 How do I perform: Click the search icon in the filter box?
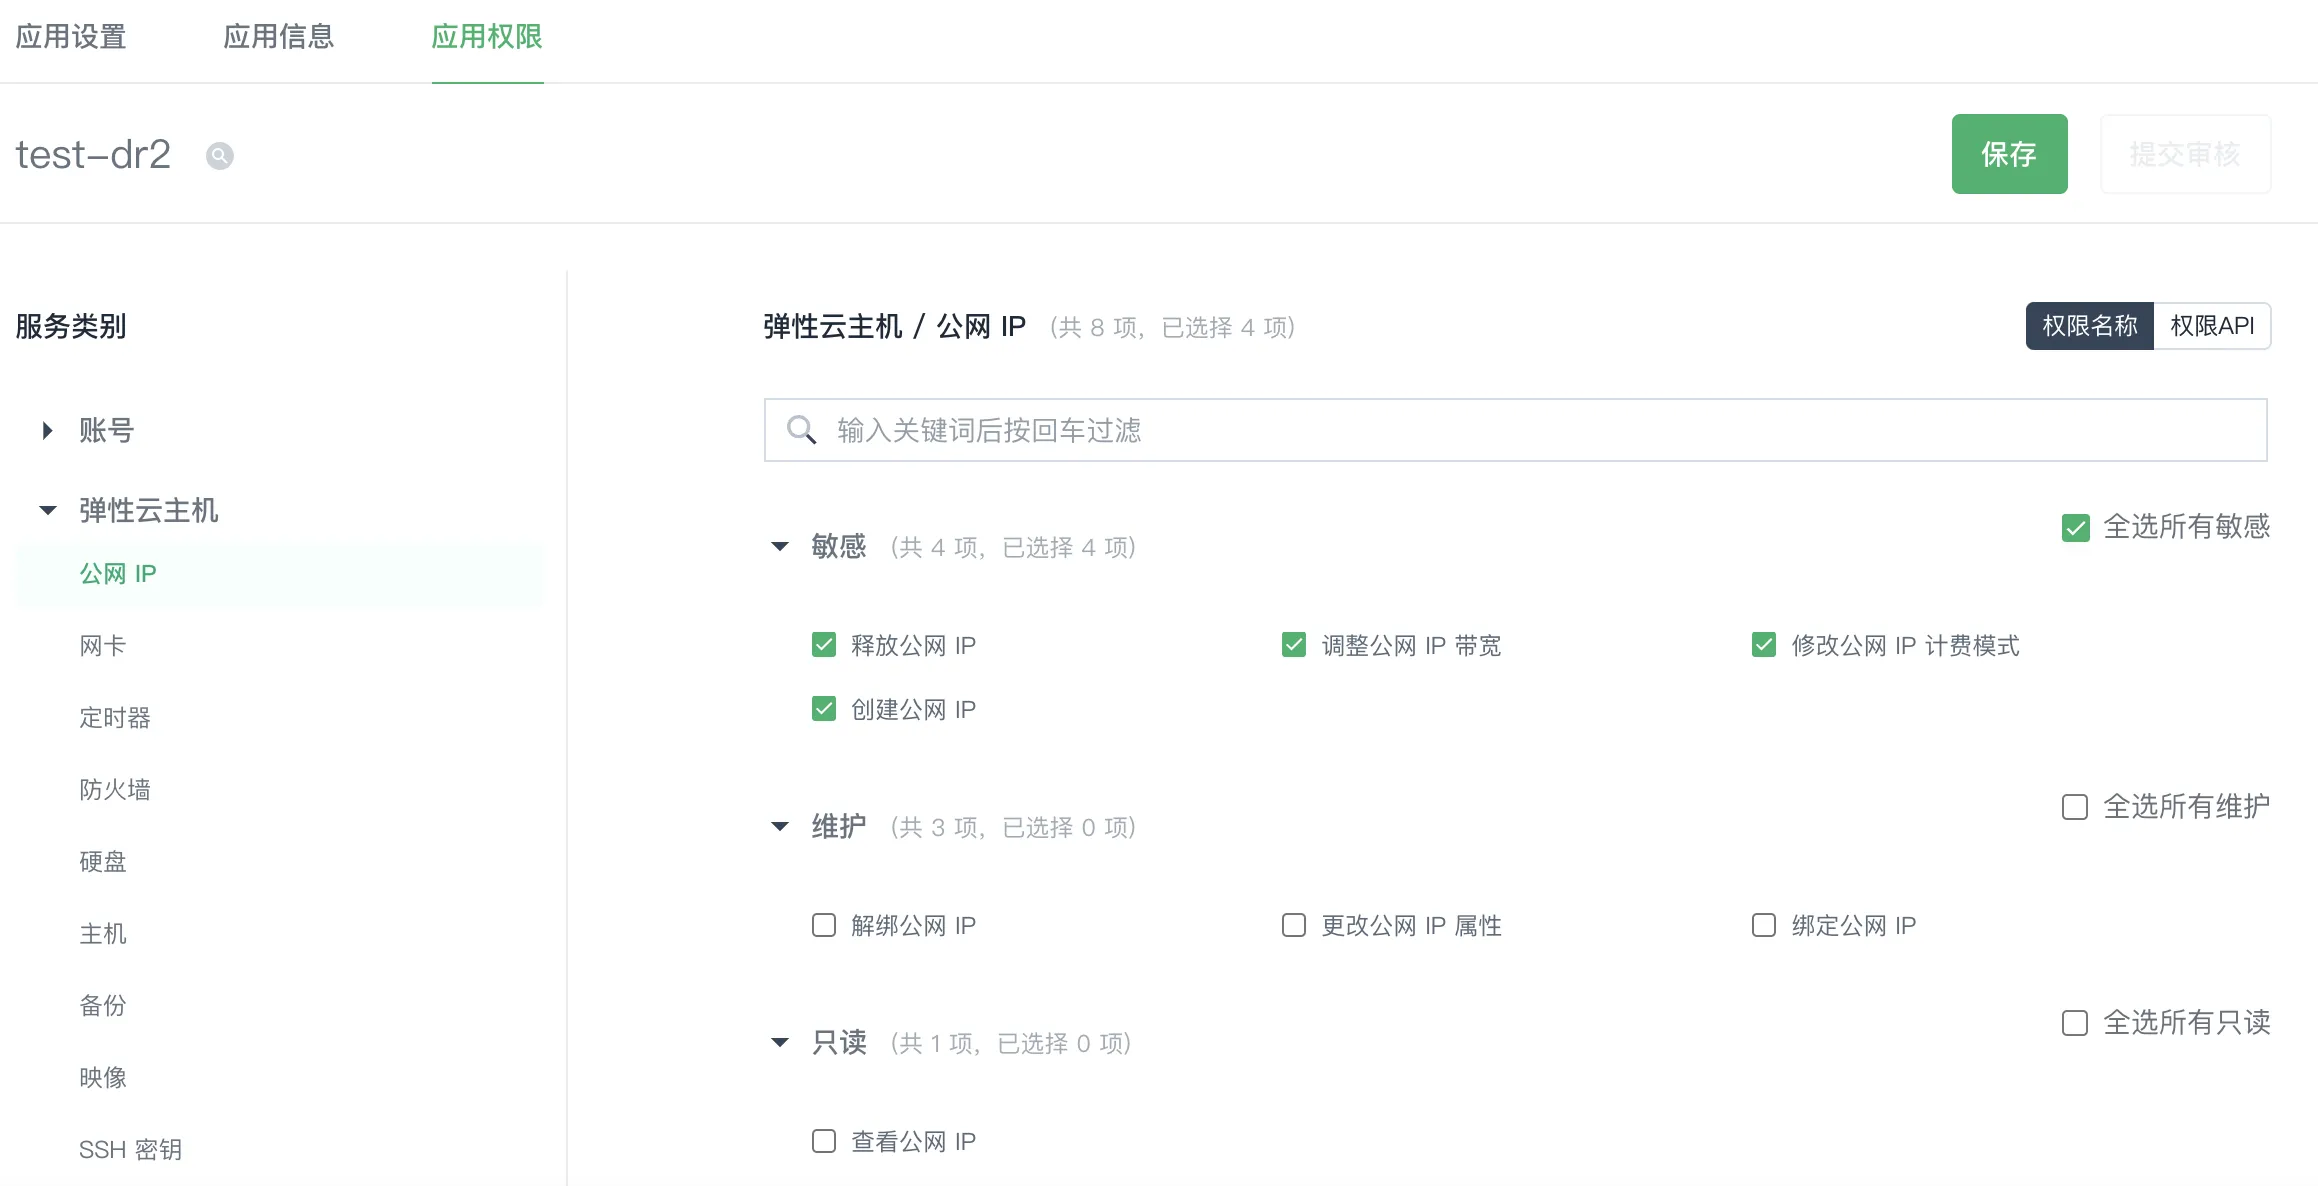coord(801,430)
